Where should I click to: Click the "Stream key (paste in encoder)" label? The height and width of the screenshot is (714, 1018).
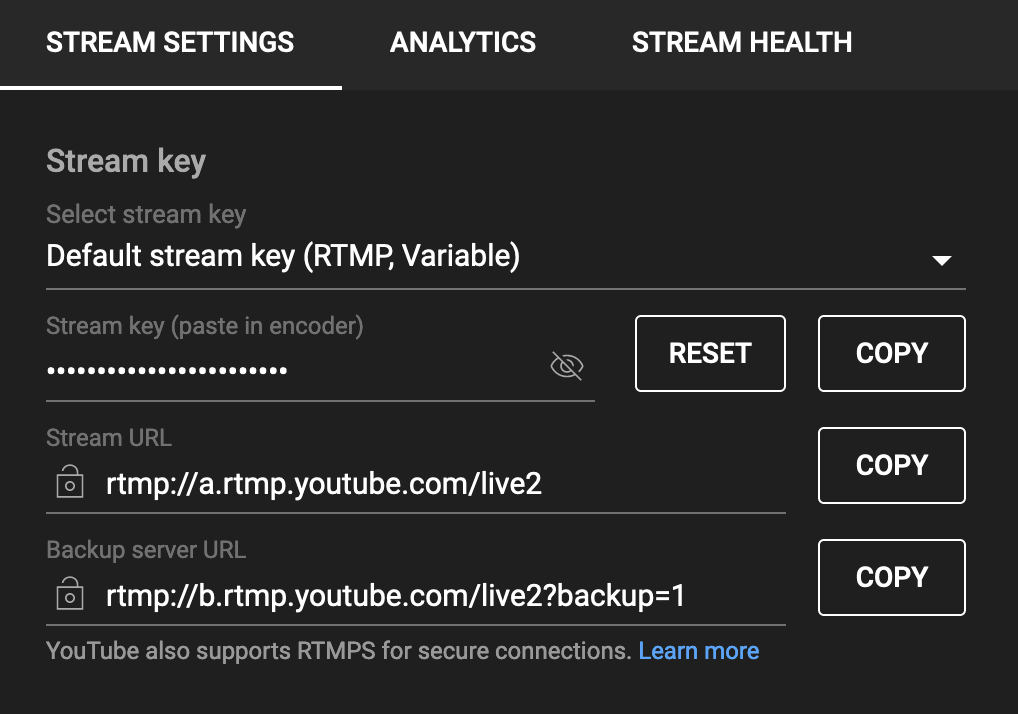pos(204,325)
